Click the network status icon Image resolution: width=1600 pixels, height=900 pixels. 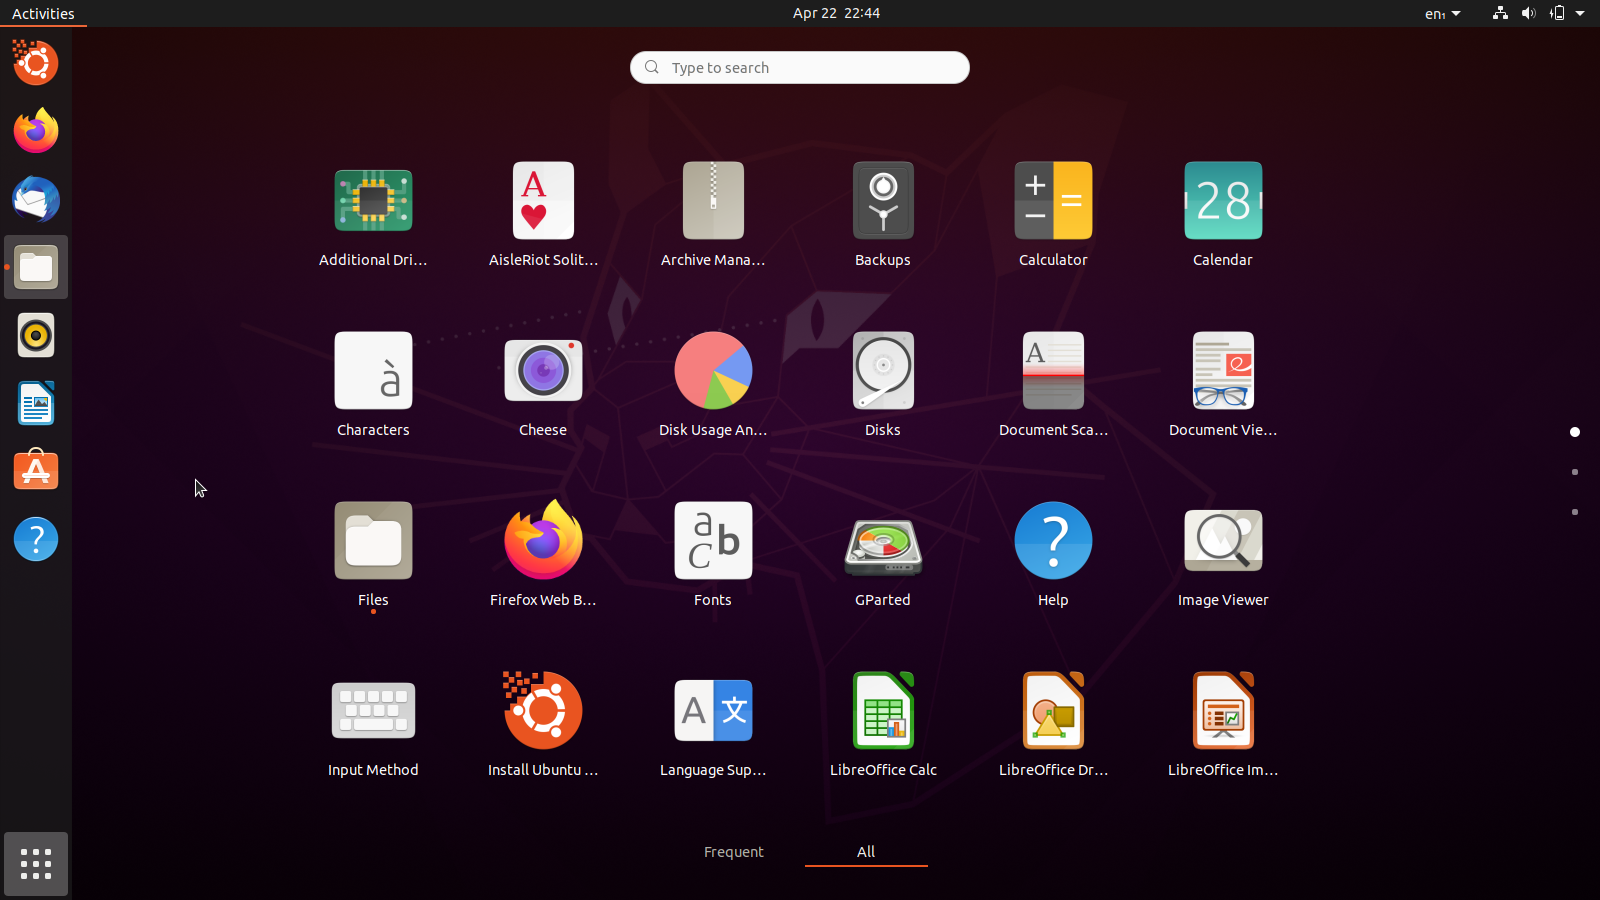pyautogui.click(x=1500, y=13)
